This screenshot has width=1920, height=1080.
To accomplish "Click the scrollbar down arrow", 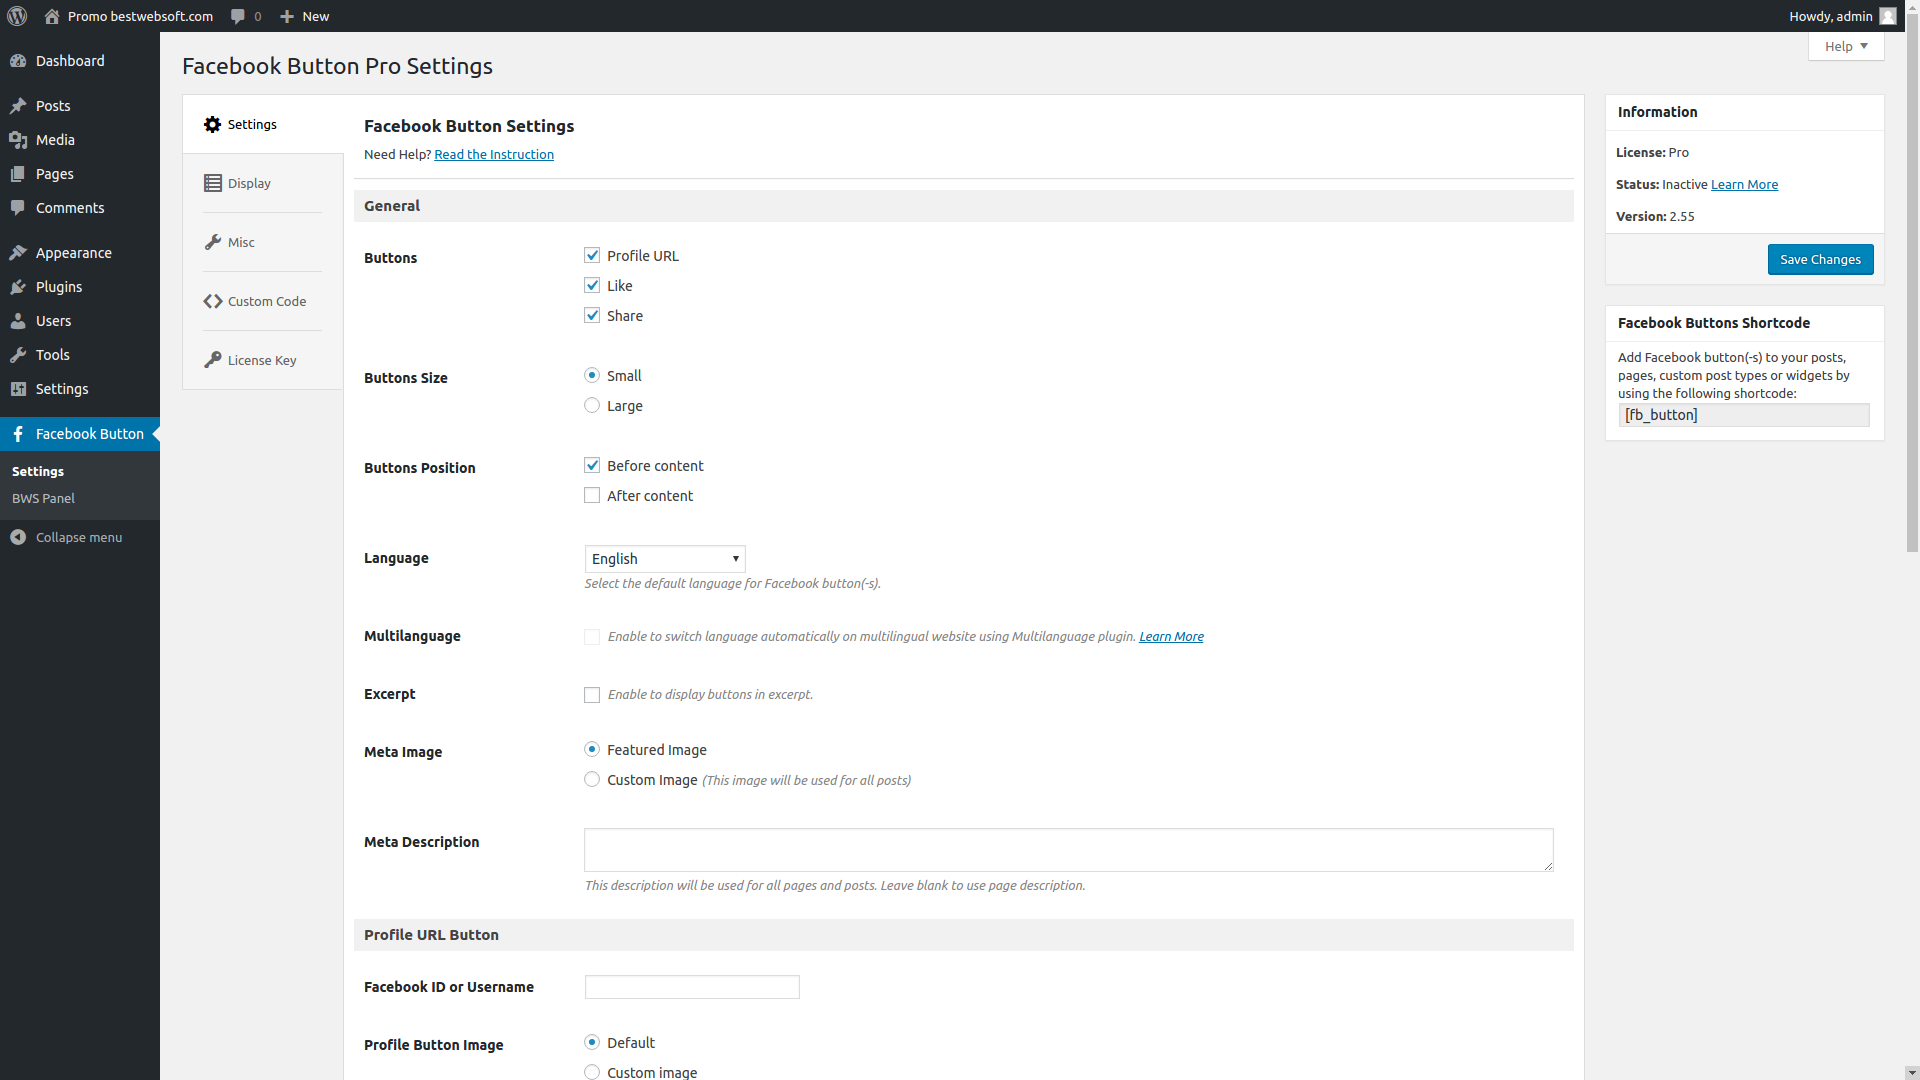I will pyautogui.click(x=1912, y=1072).
